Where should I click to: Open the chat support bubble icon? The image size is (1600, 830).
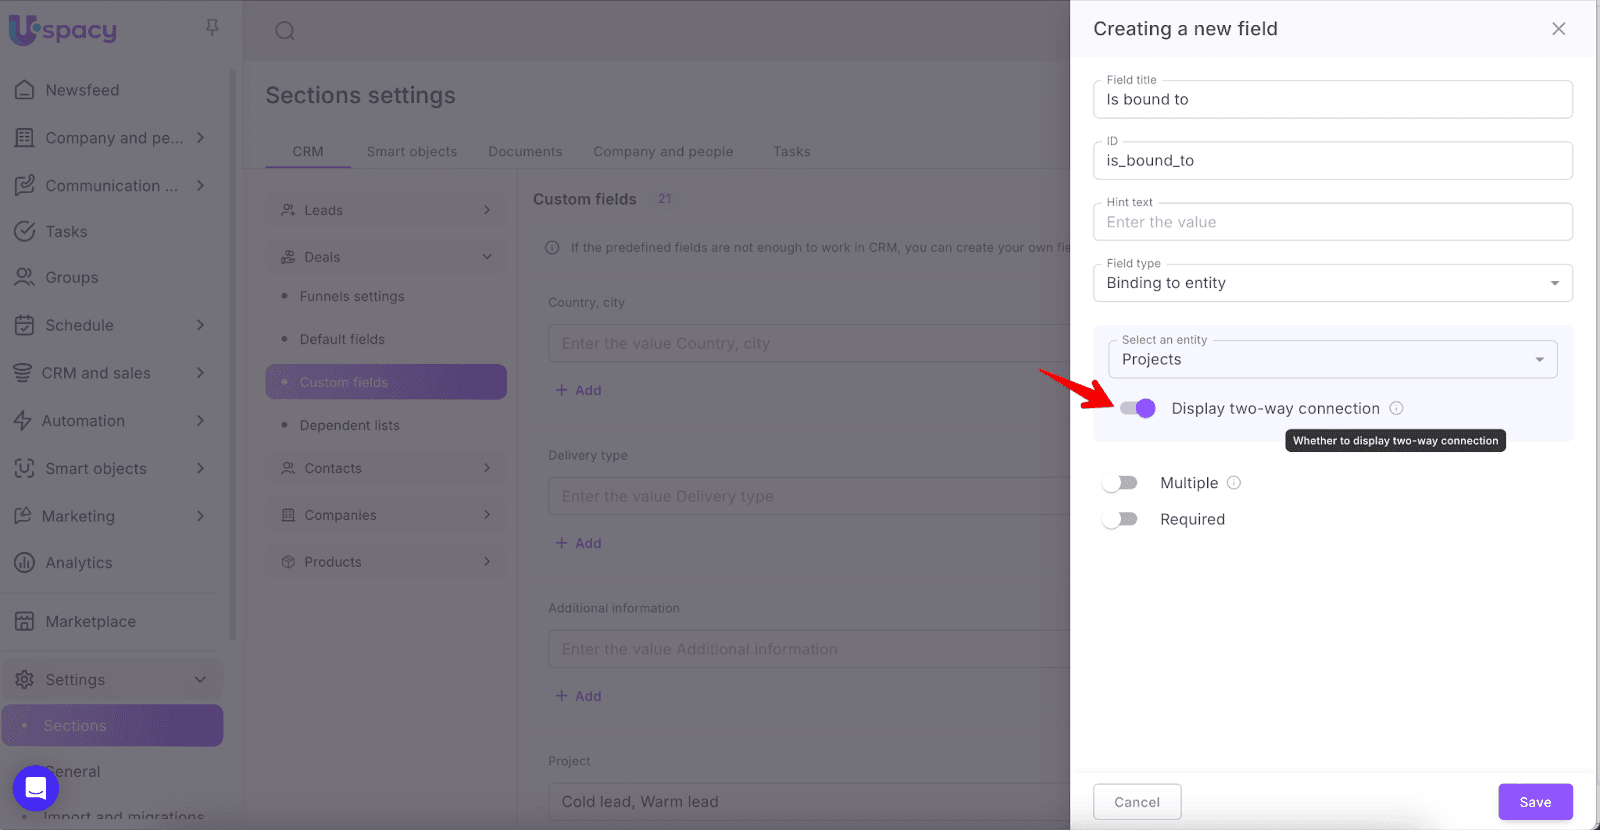tap(36, 788)
